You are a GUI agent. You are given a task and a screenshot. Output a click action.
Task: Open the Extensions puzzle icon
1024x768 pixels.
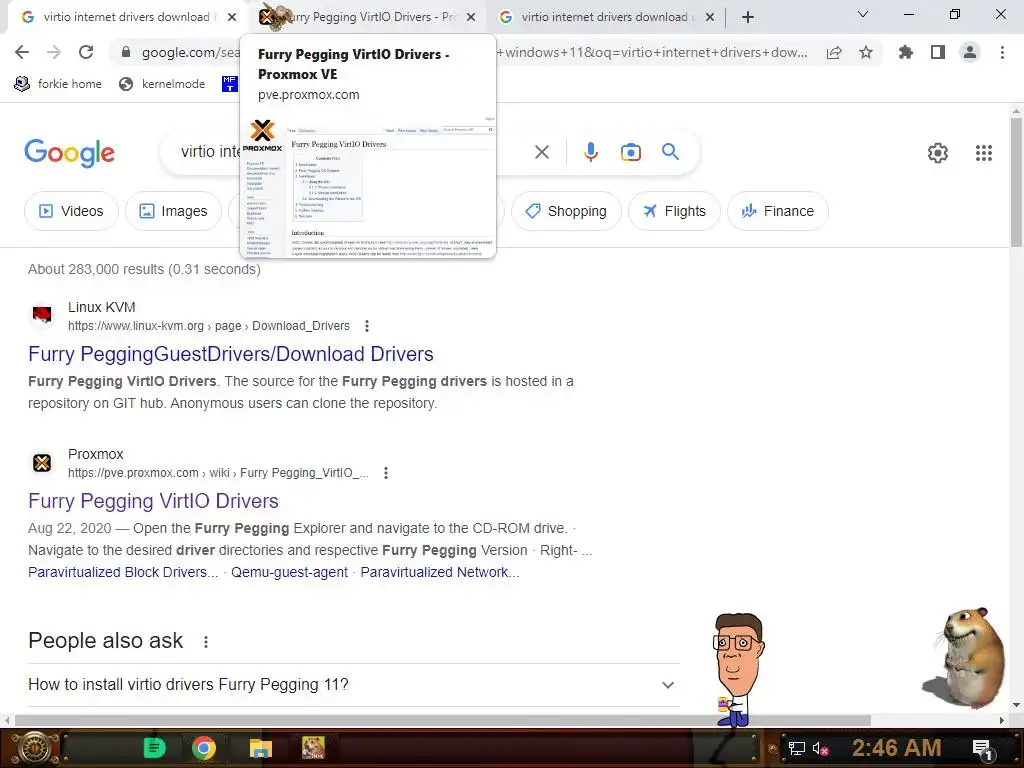point(906,52)
